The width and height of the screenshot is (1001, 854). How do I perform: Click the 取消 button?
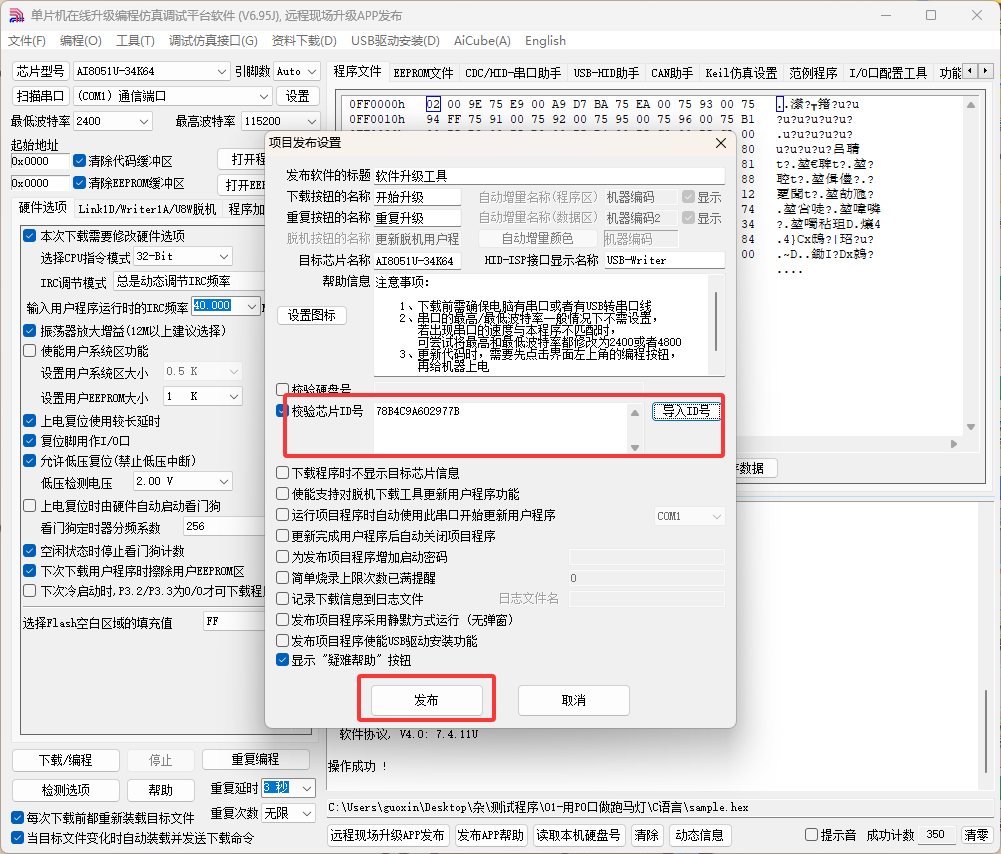click(573, 700)
